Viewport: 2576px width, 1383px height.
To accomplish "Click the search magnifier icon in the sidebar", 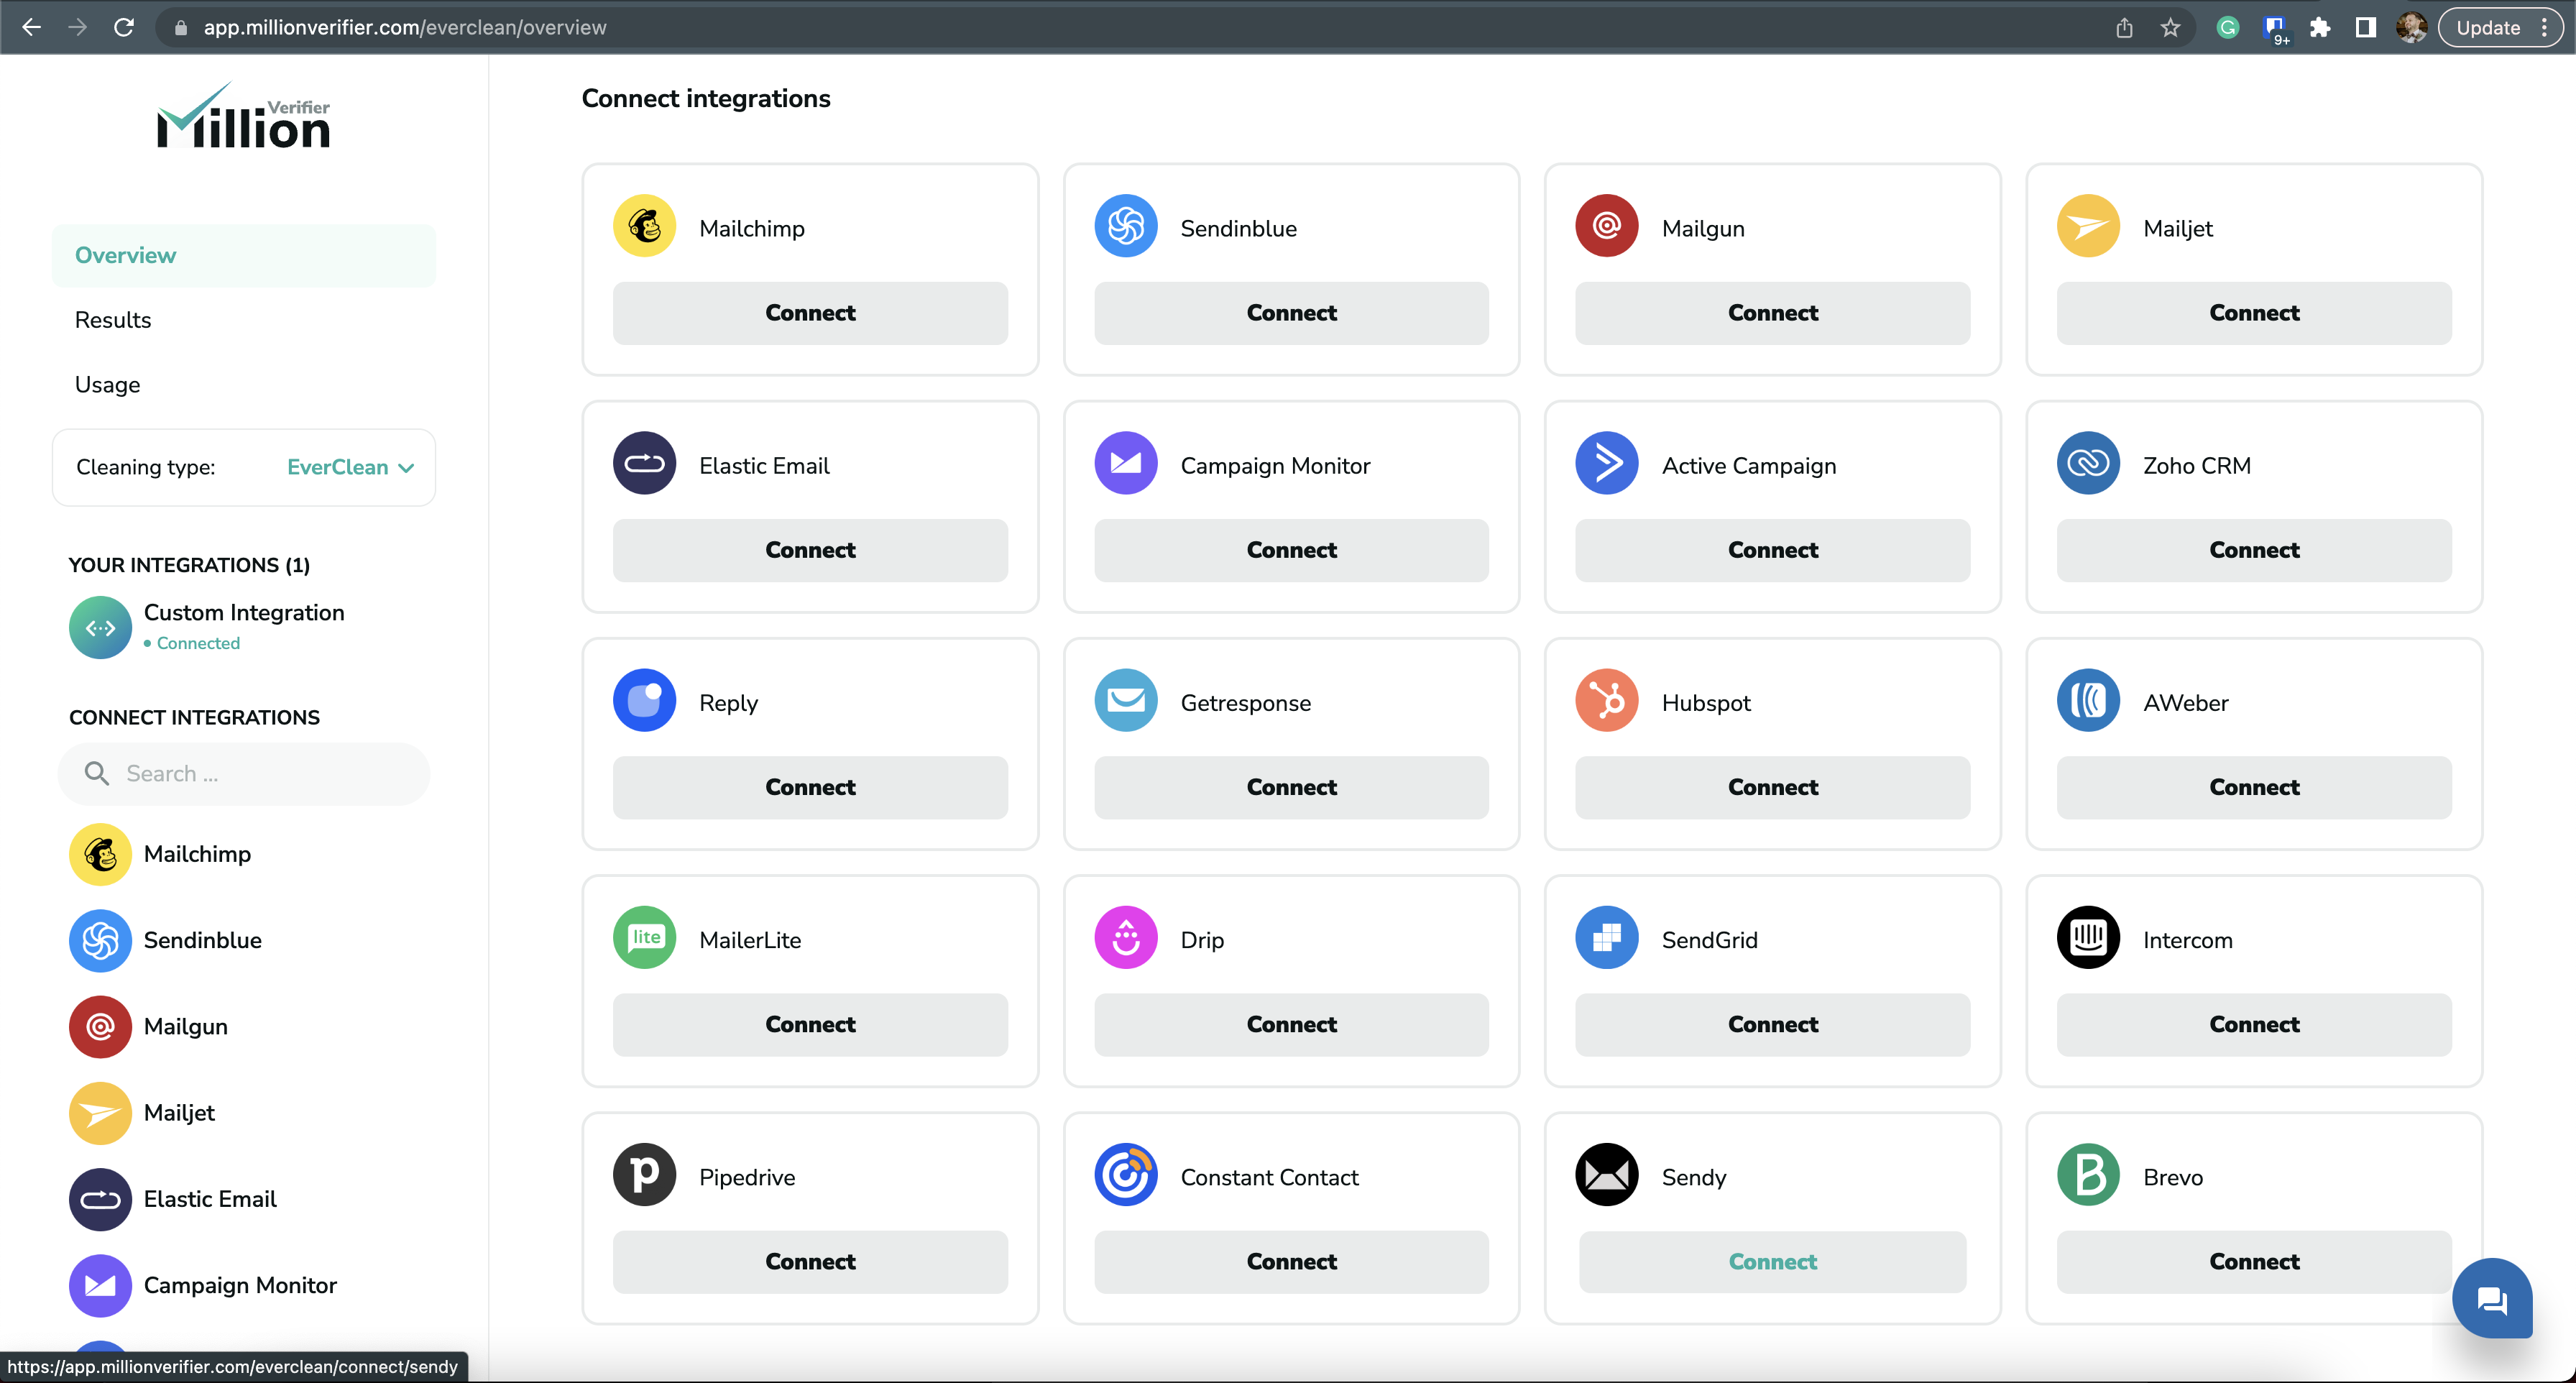I will (x=98, y=773).
